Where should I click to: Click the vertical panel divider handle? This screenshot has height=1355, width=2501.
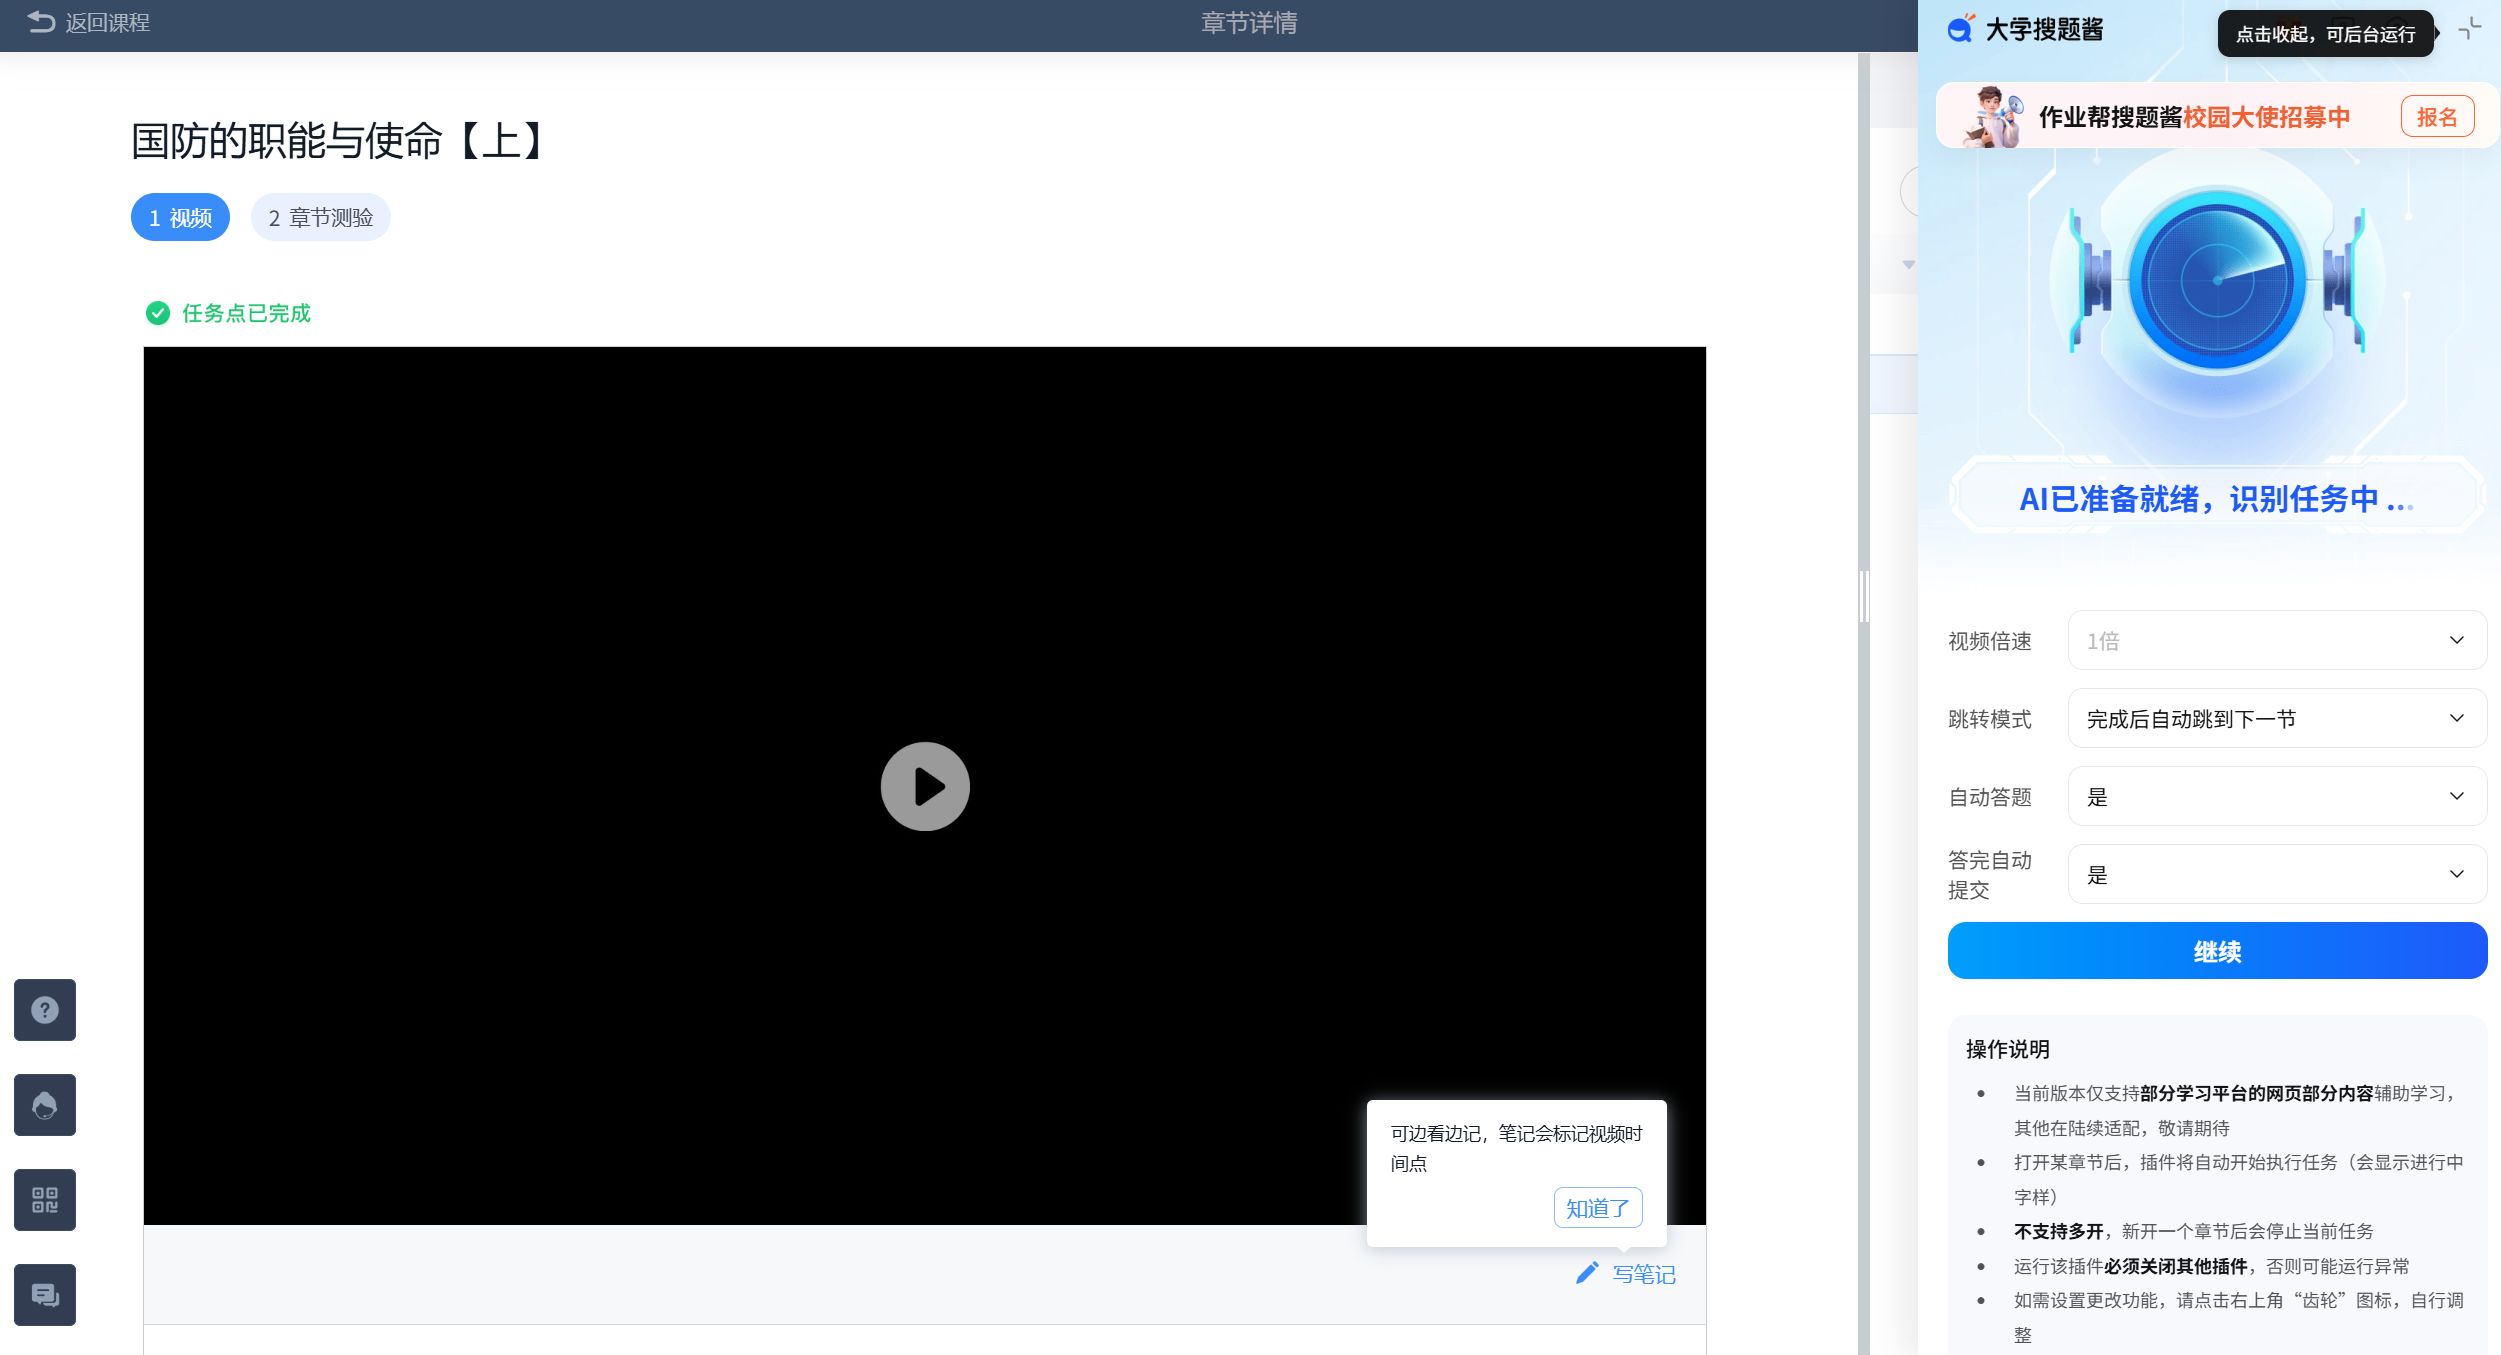point(1863,597)
